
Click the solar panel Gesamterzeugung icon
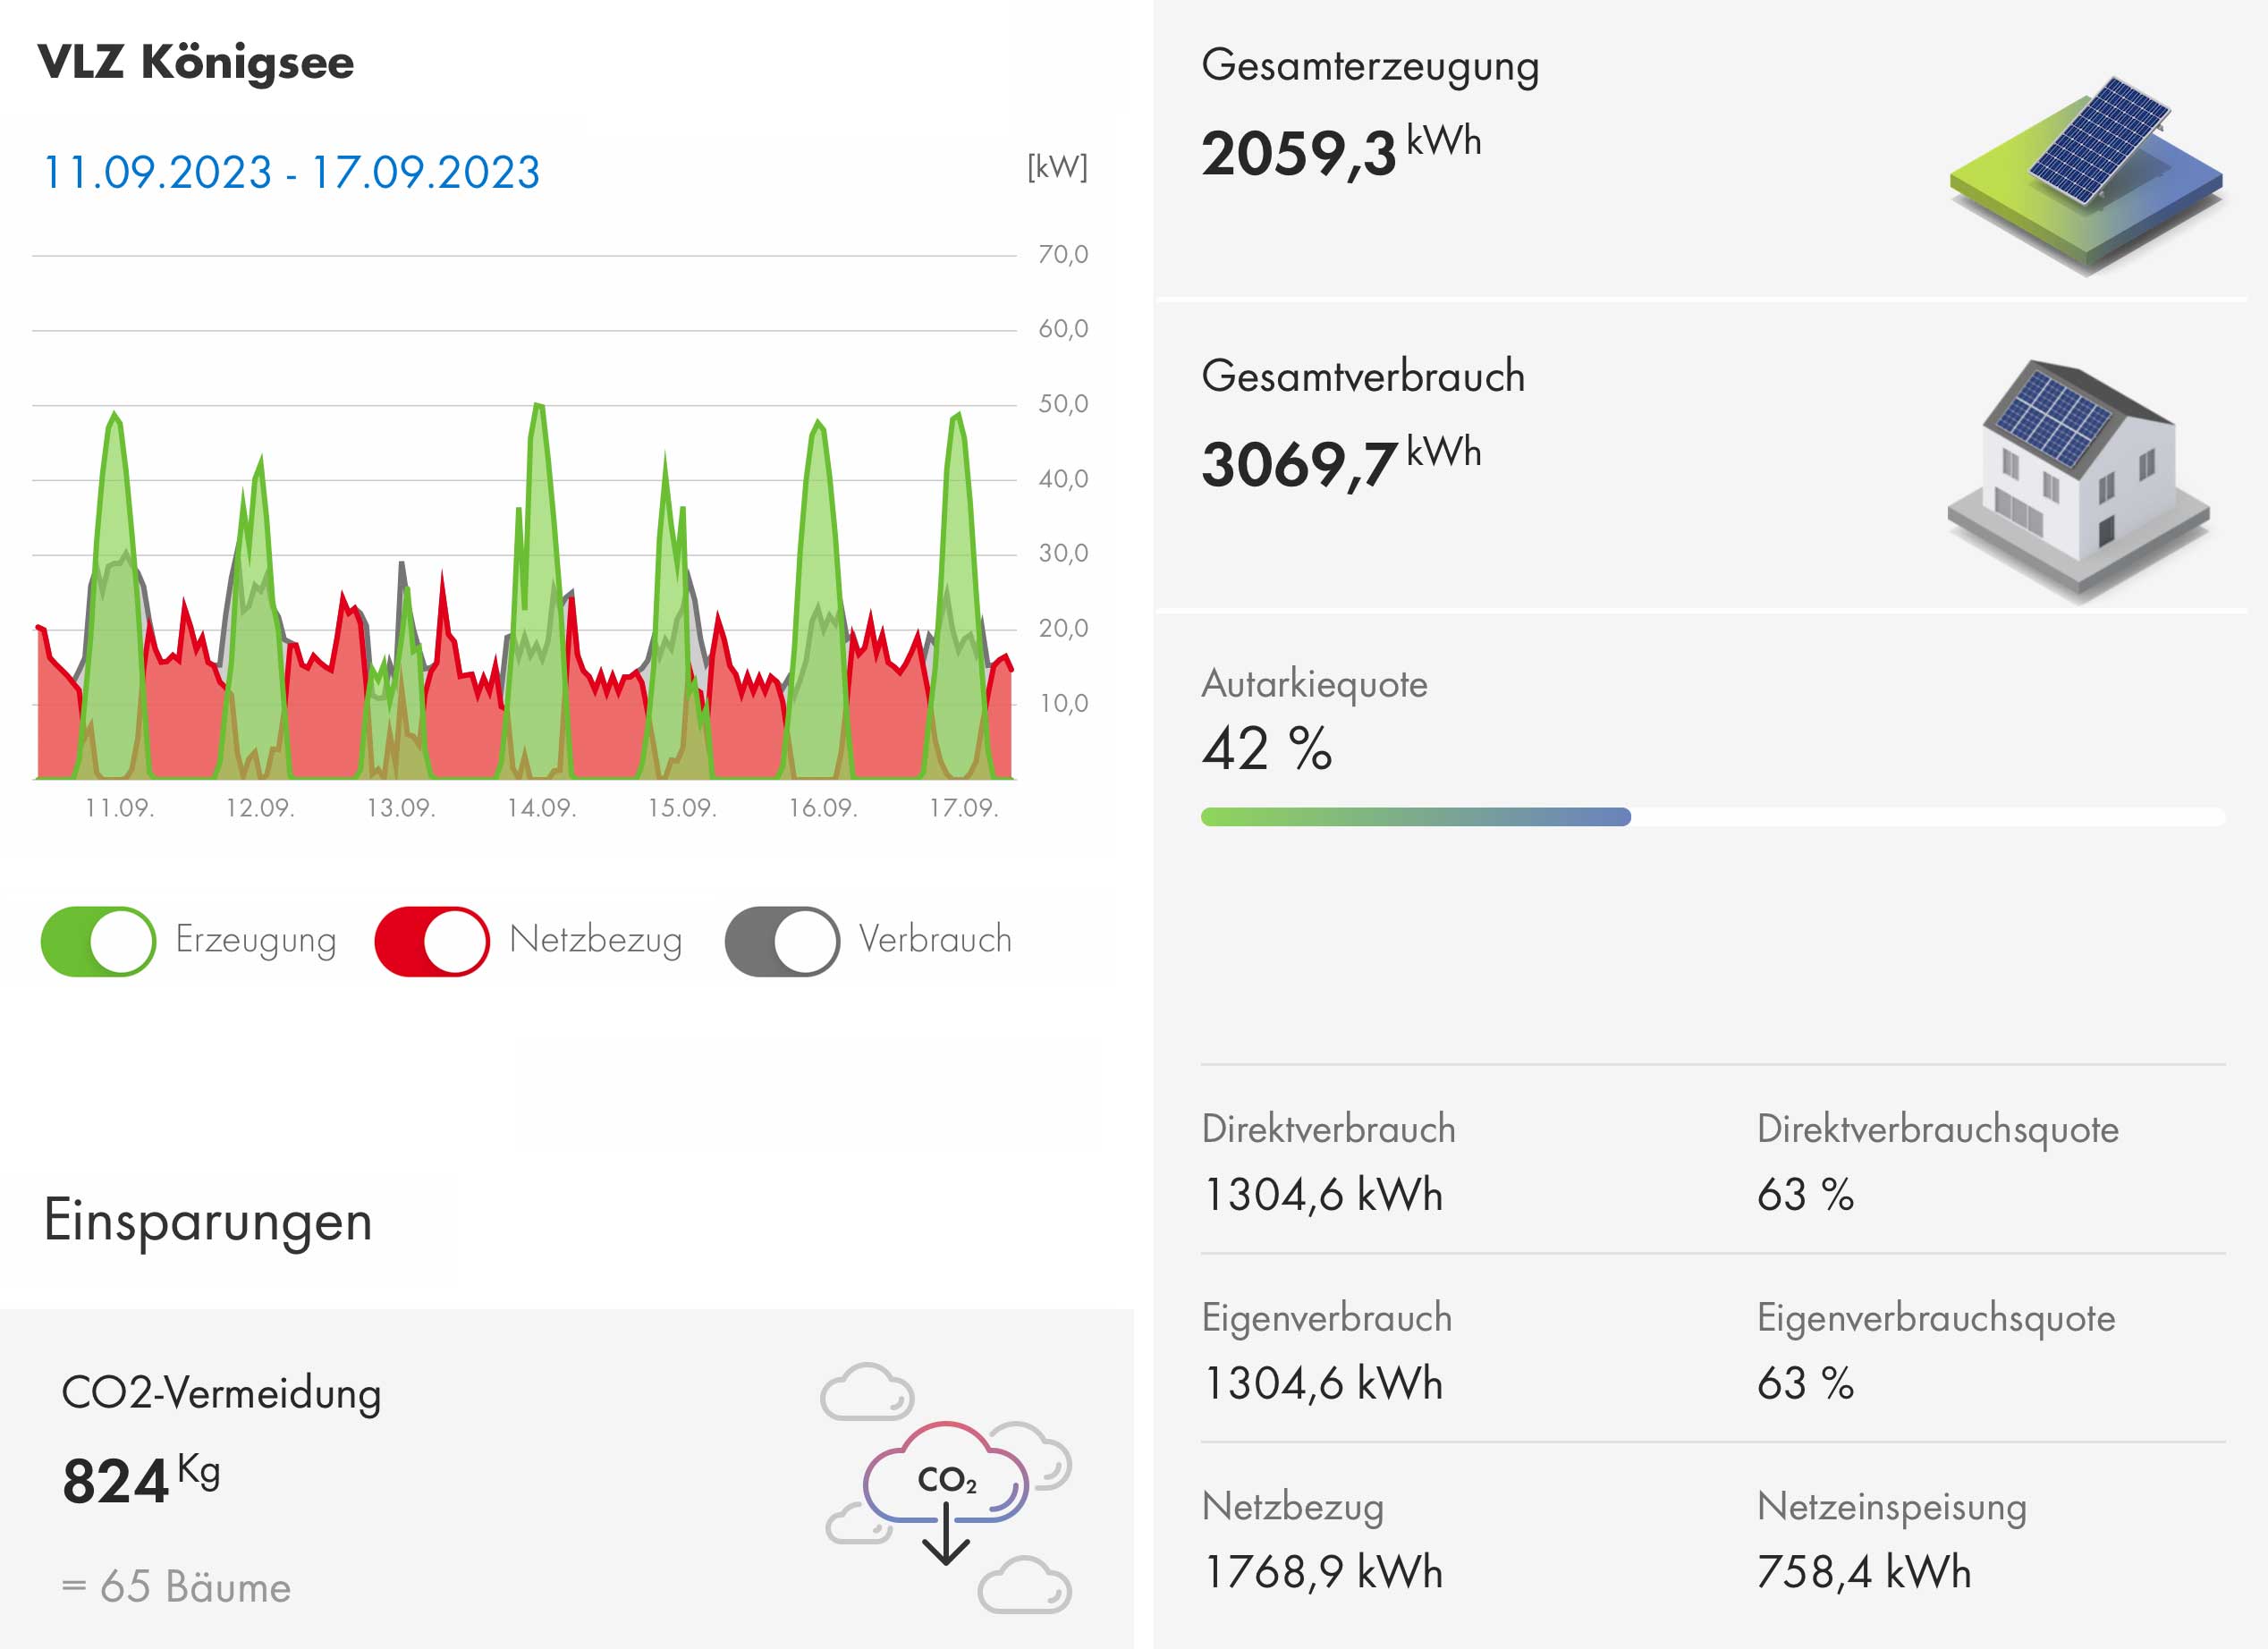(2086, 175)
